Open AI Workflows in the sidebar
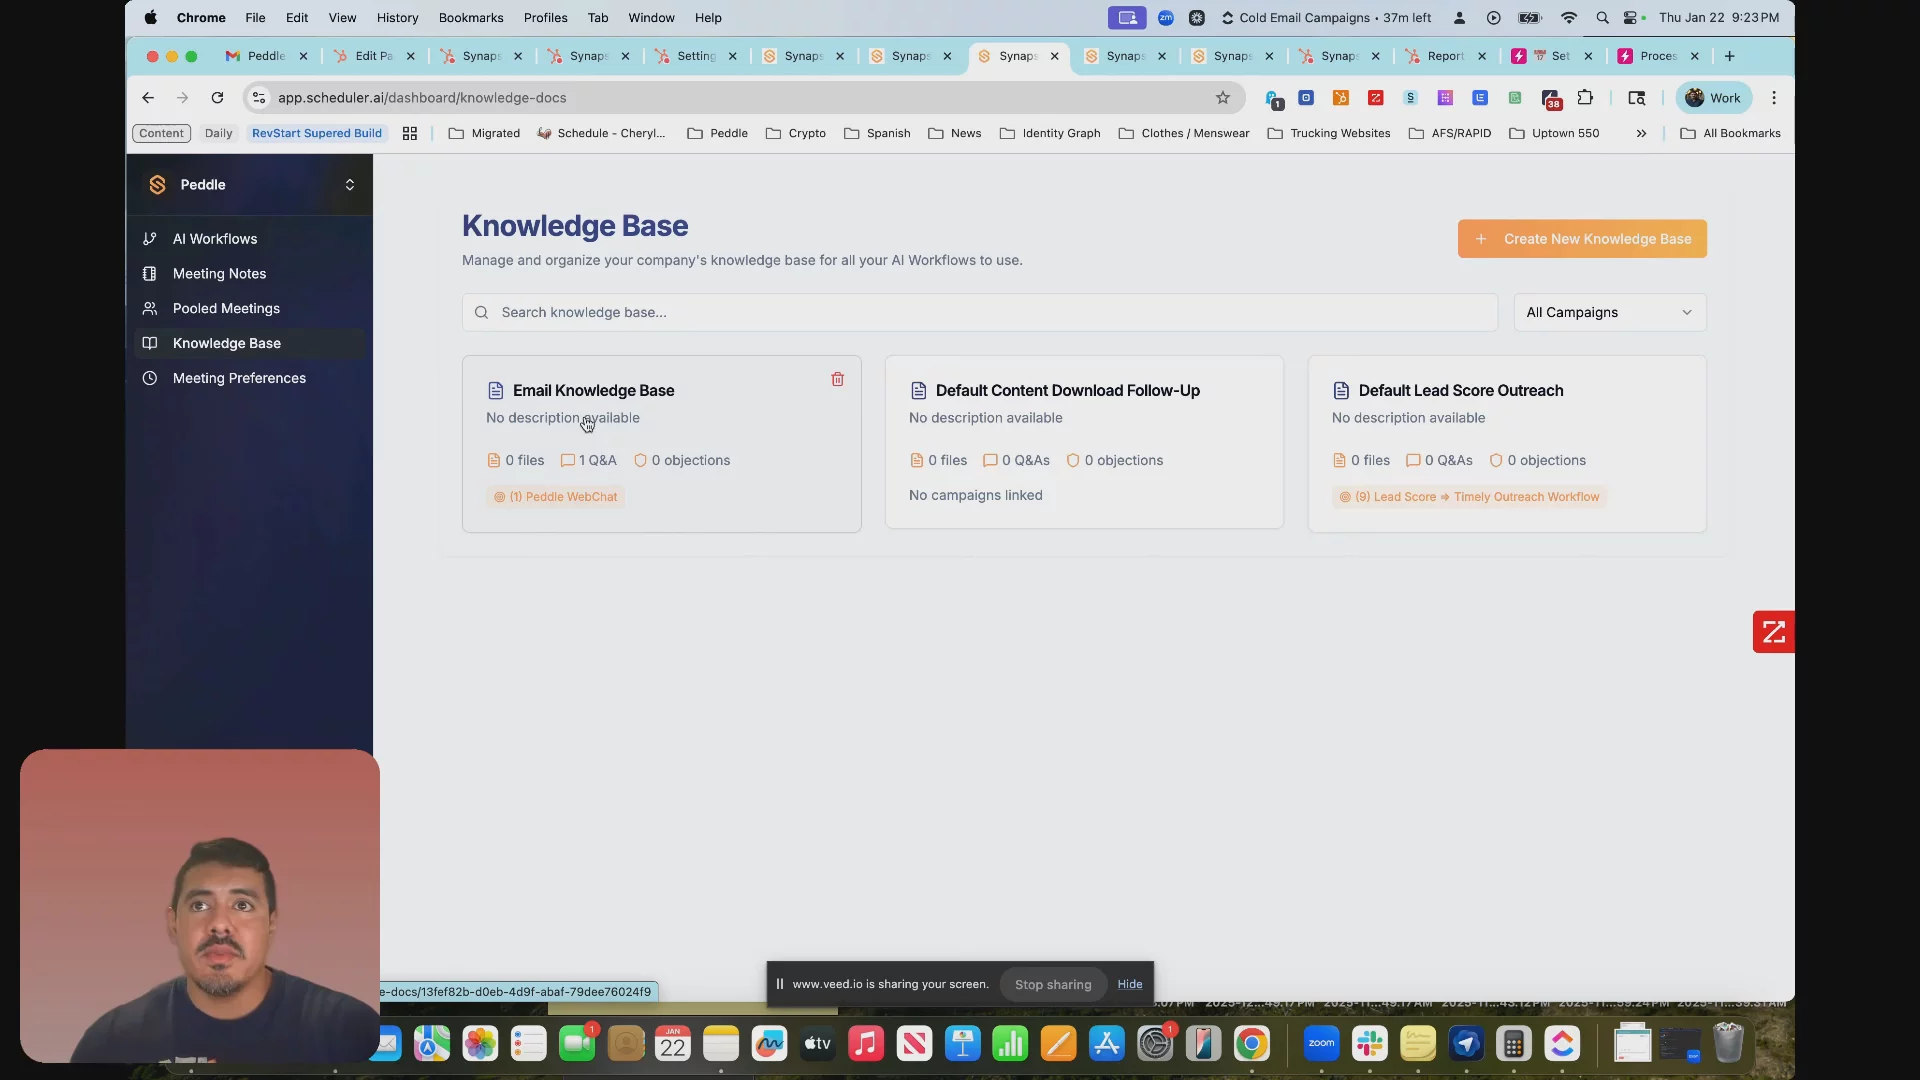 click(214, 239)
